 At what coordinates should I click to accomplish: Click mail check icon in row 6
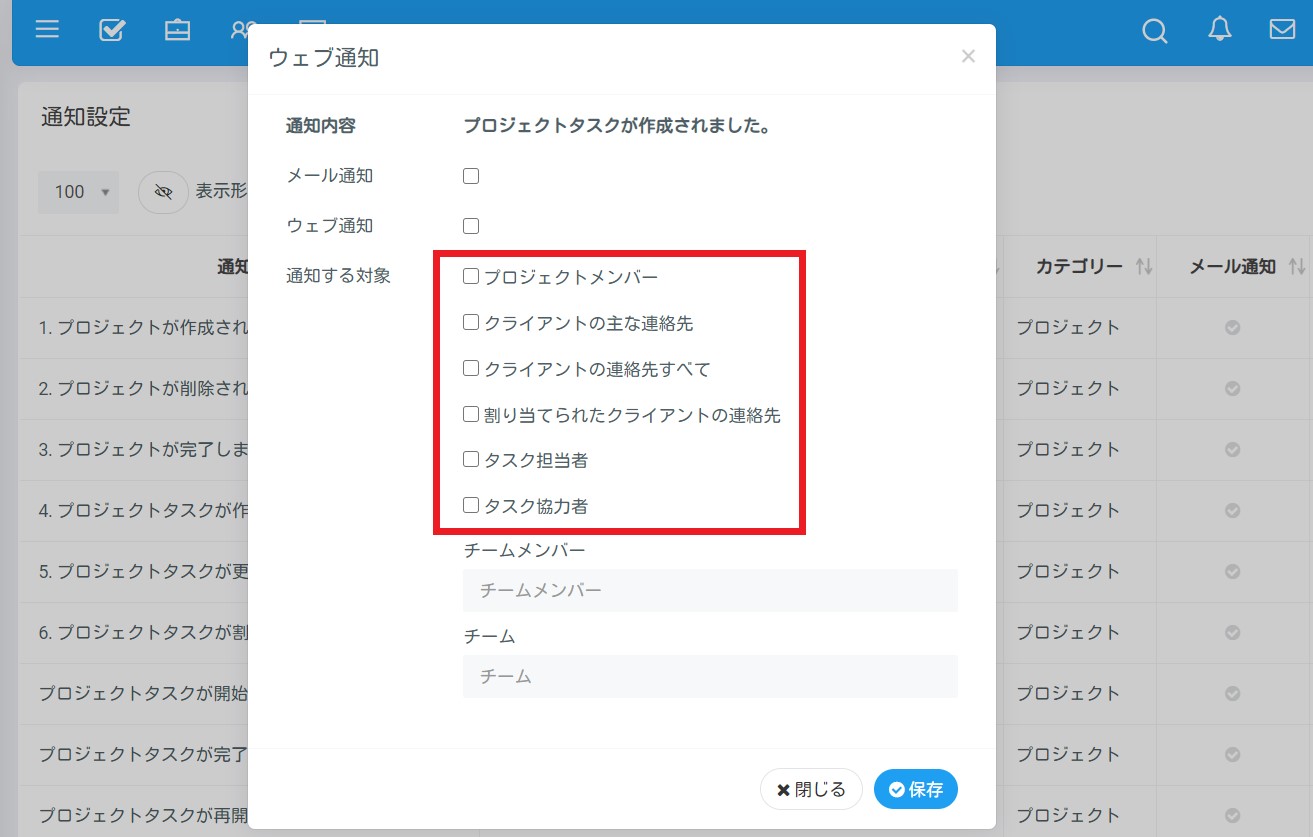coord(1233,632)
